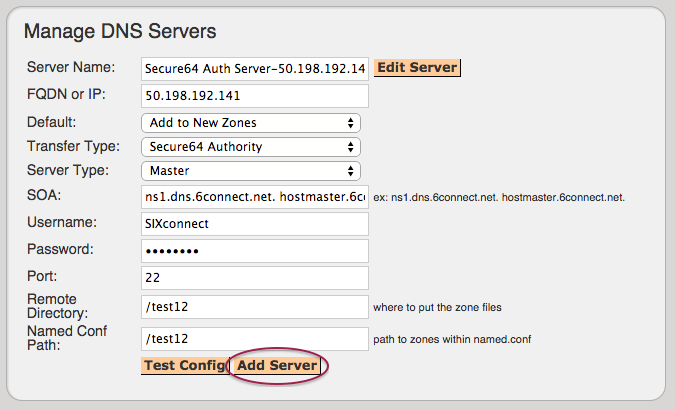
Task: Click into the FQDN or IP field
Action: (255, 96)
